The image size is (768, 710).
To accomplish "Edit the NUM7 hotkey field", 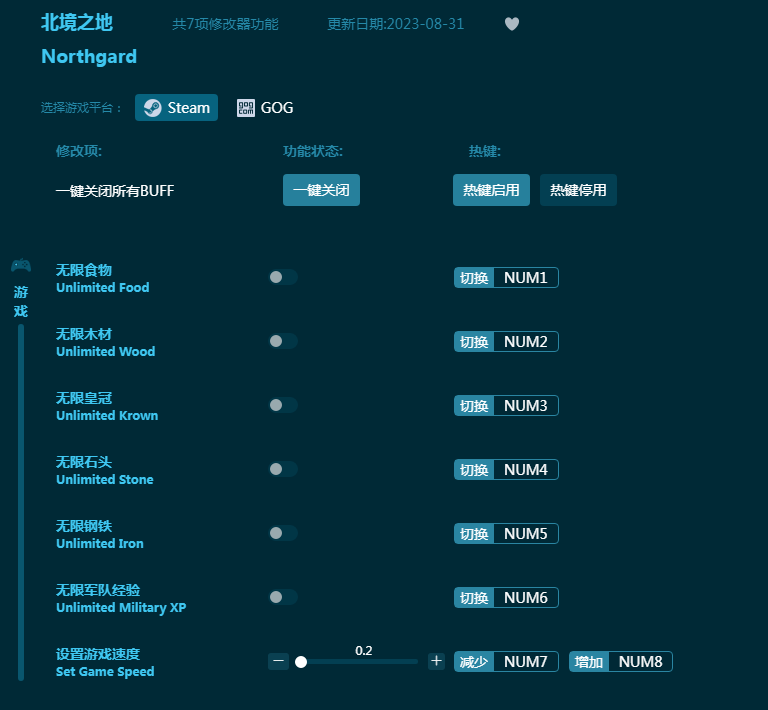I will coord(526,662).
